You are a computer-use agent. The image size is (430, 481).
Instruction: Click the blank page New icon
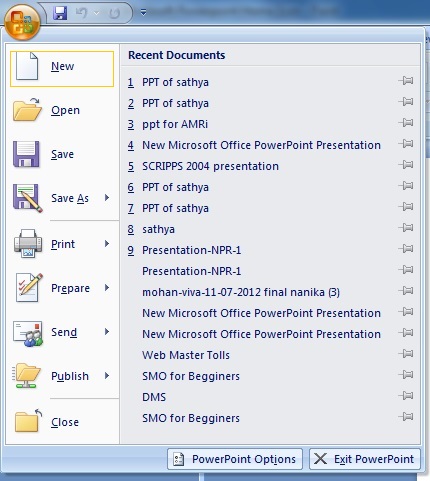click(x=27, y=66)
